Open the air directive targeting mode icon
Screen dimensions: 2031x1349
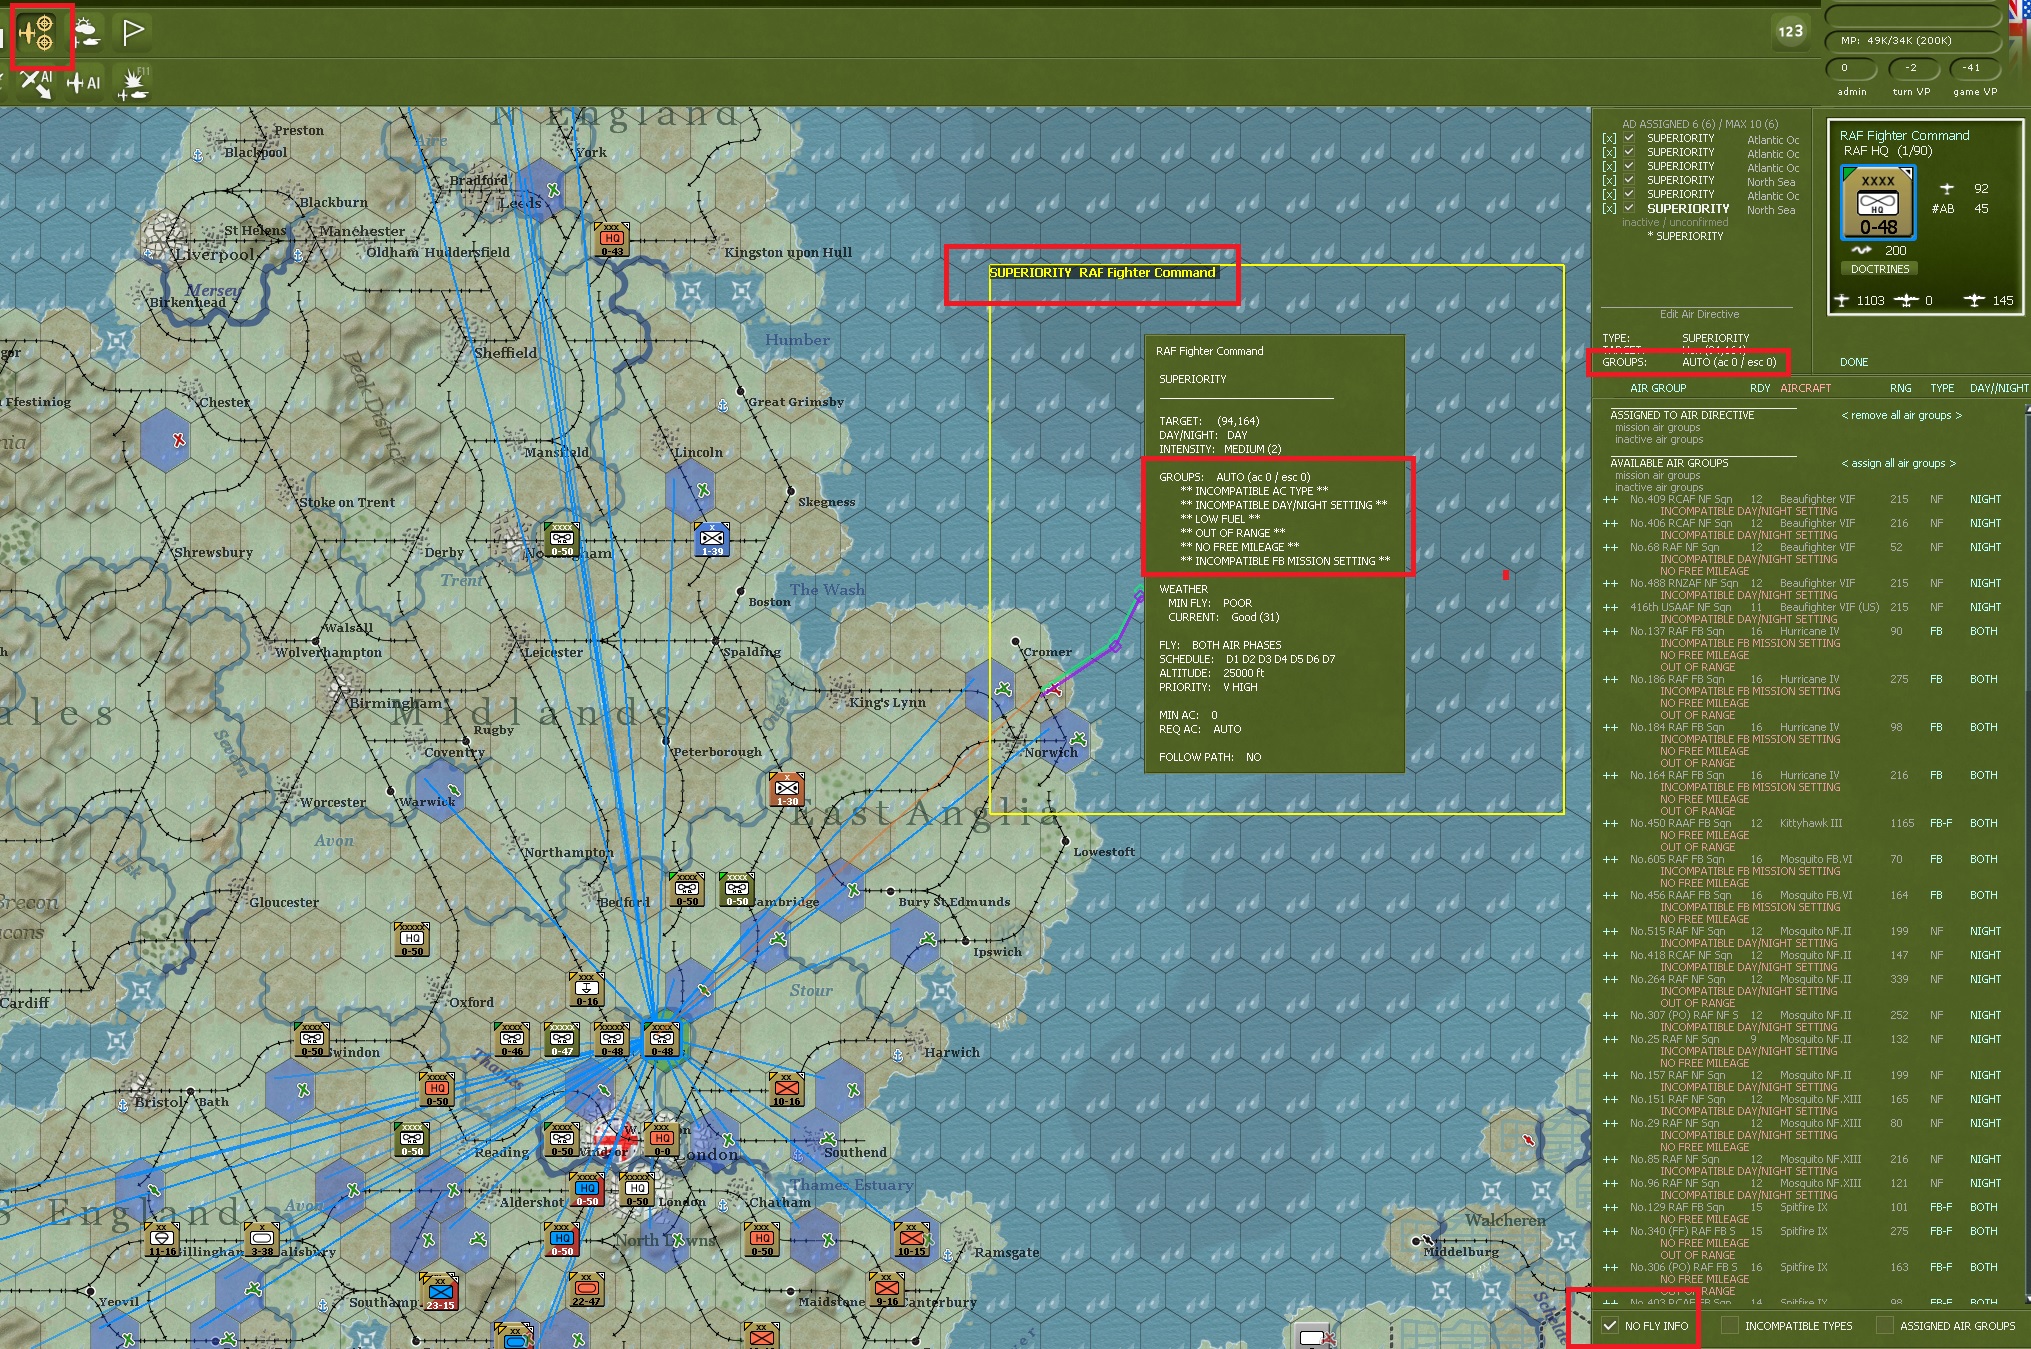pos(37,34)
